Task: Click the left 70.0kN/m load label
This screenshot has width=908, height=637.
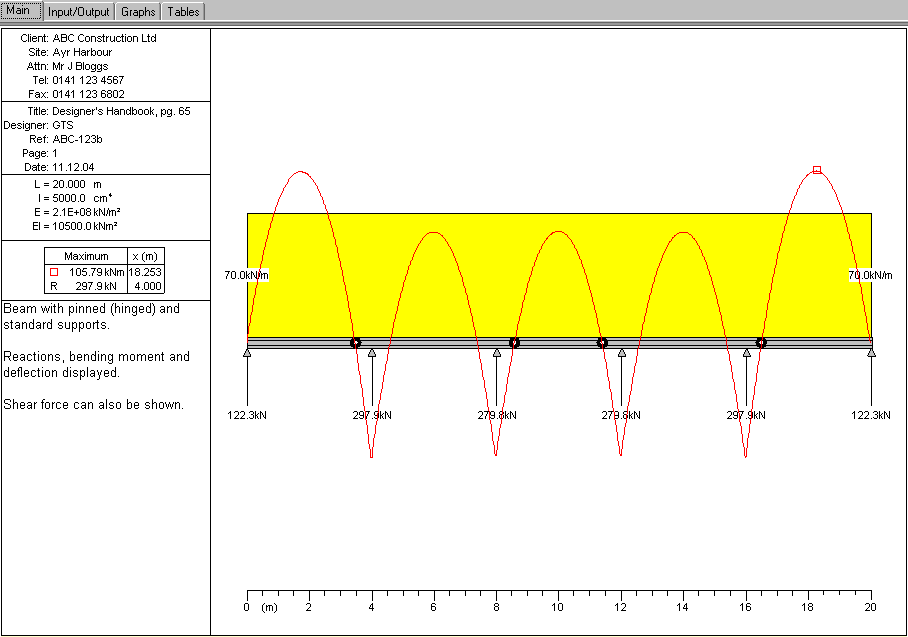Action: click(247, 275)
